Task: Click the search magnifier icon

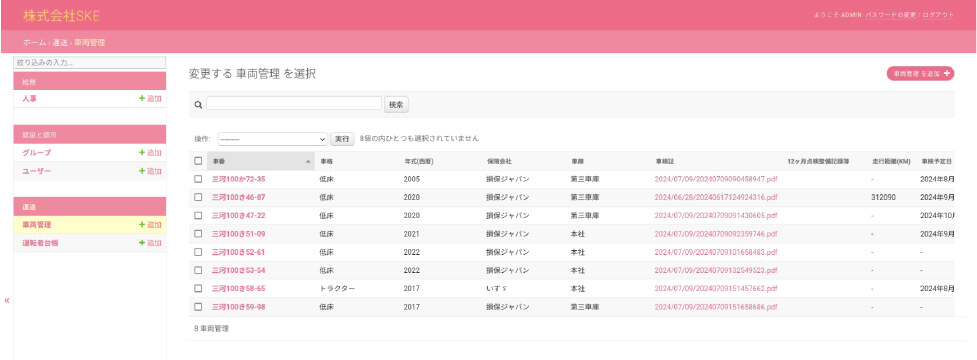Action: coord(198,105)
